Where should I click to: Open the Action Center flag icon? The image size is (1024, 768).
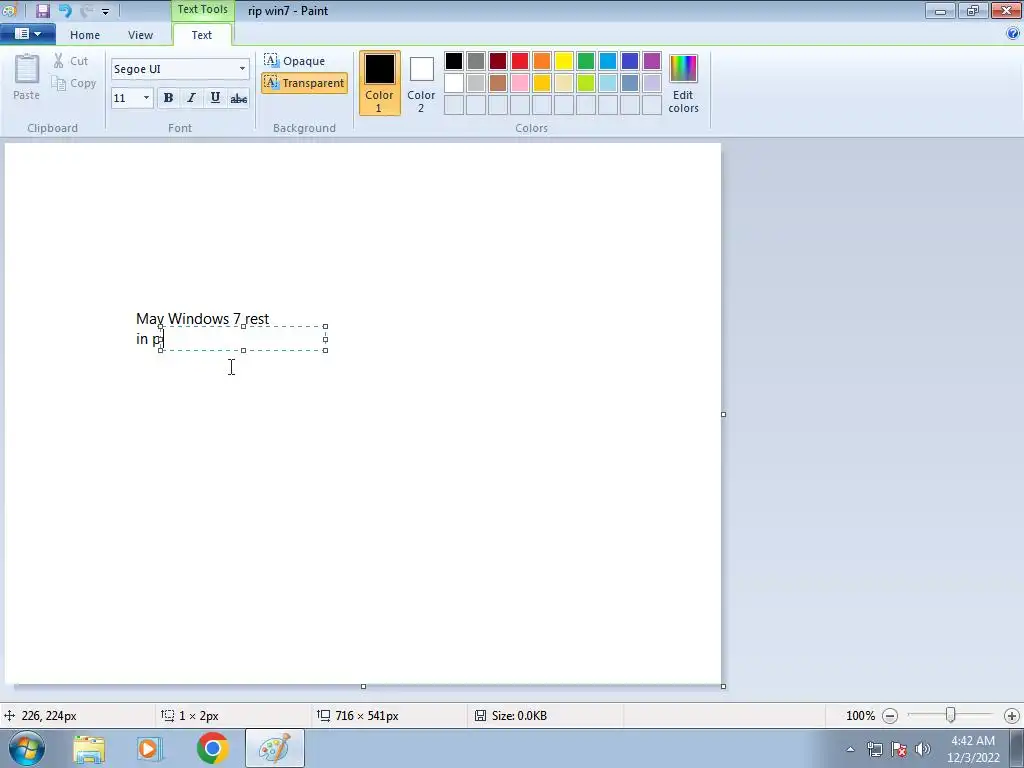point(899,749)
